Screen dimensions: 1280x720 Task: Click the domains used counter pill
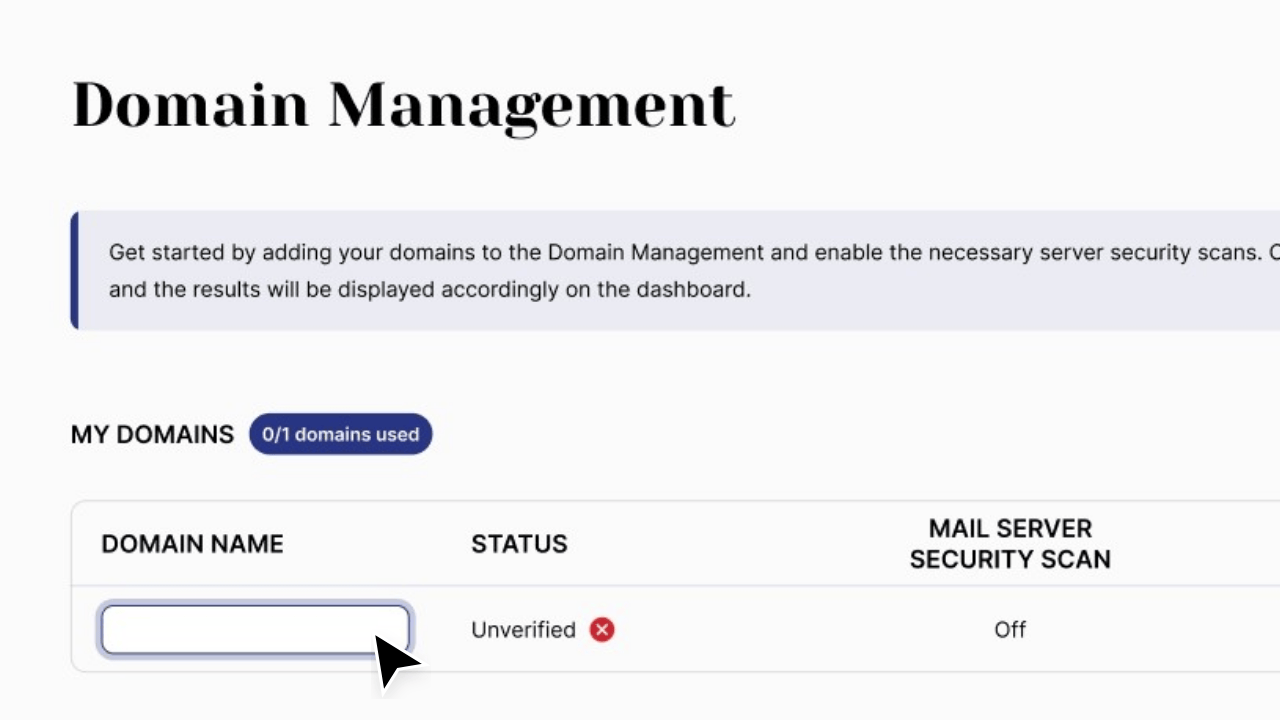pos(340,434)
